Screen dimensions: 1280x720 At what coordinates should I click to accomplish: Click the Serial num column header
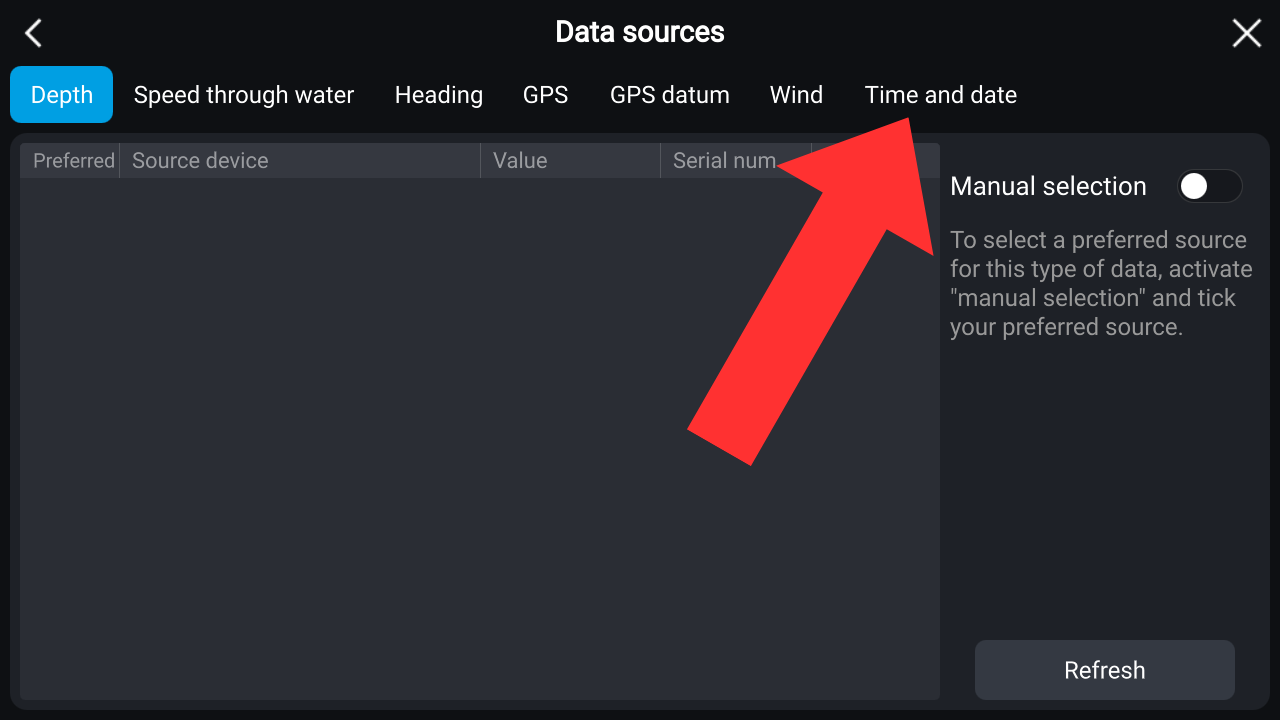[724, 161]
